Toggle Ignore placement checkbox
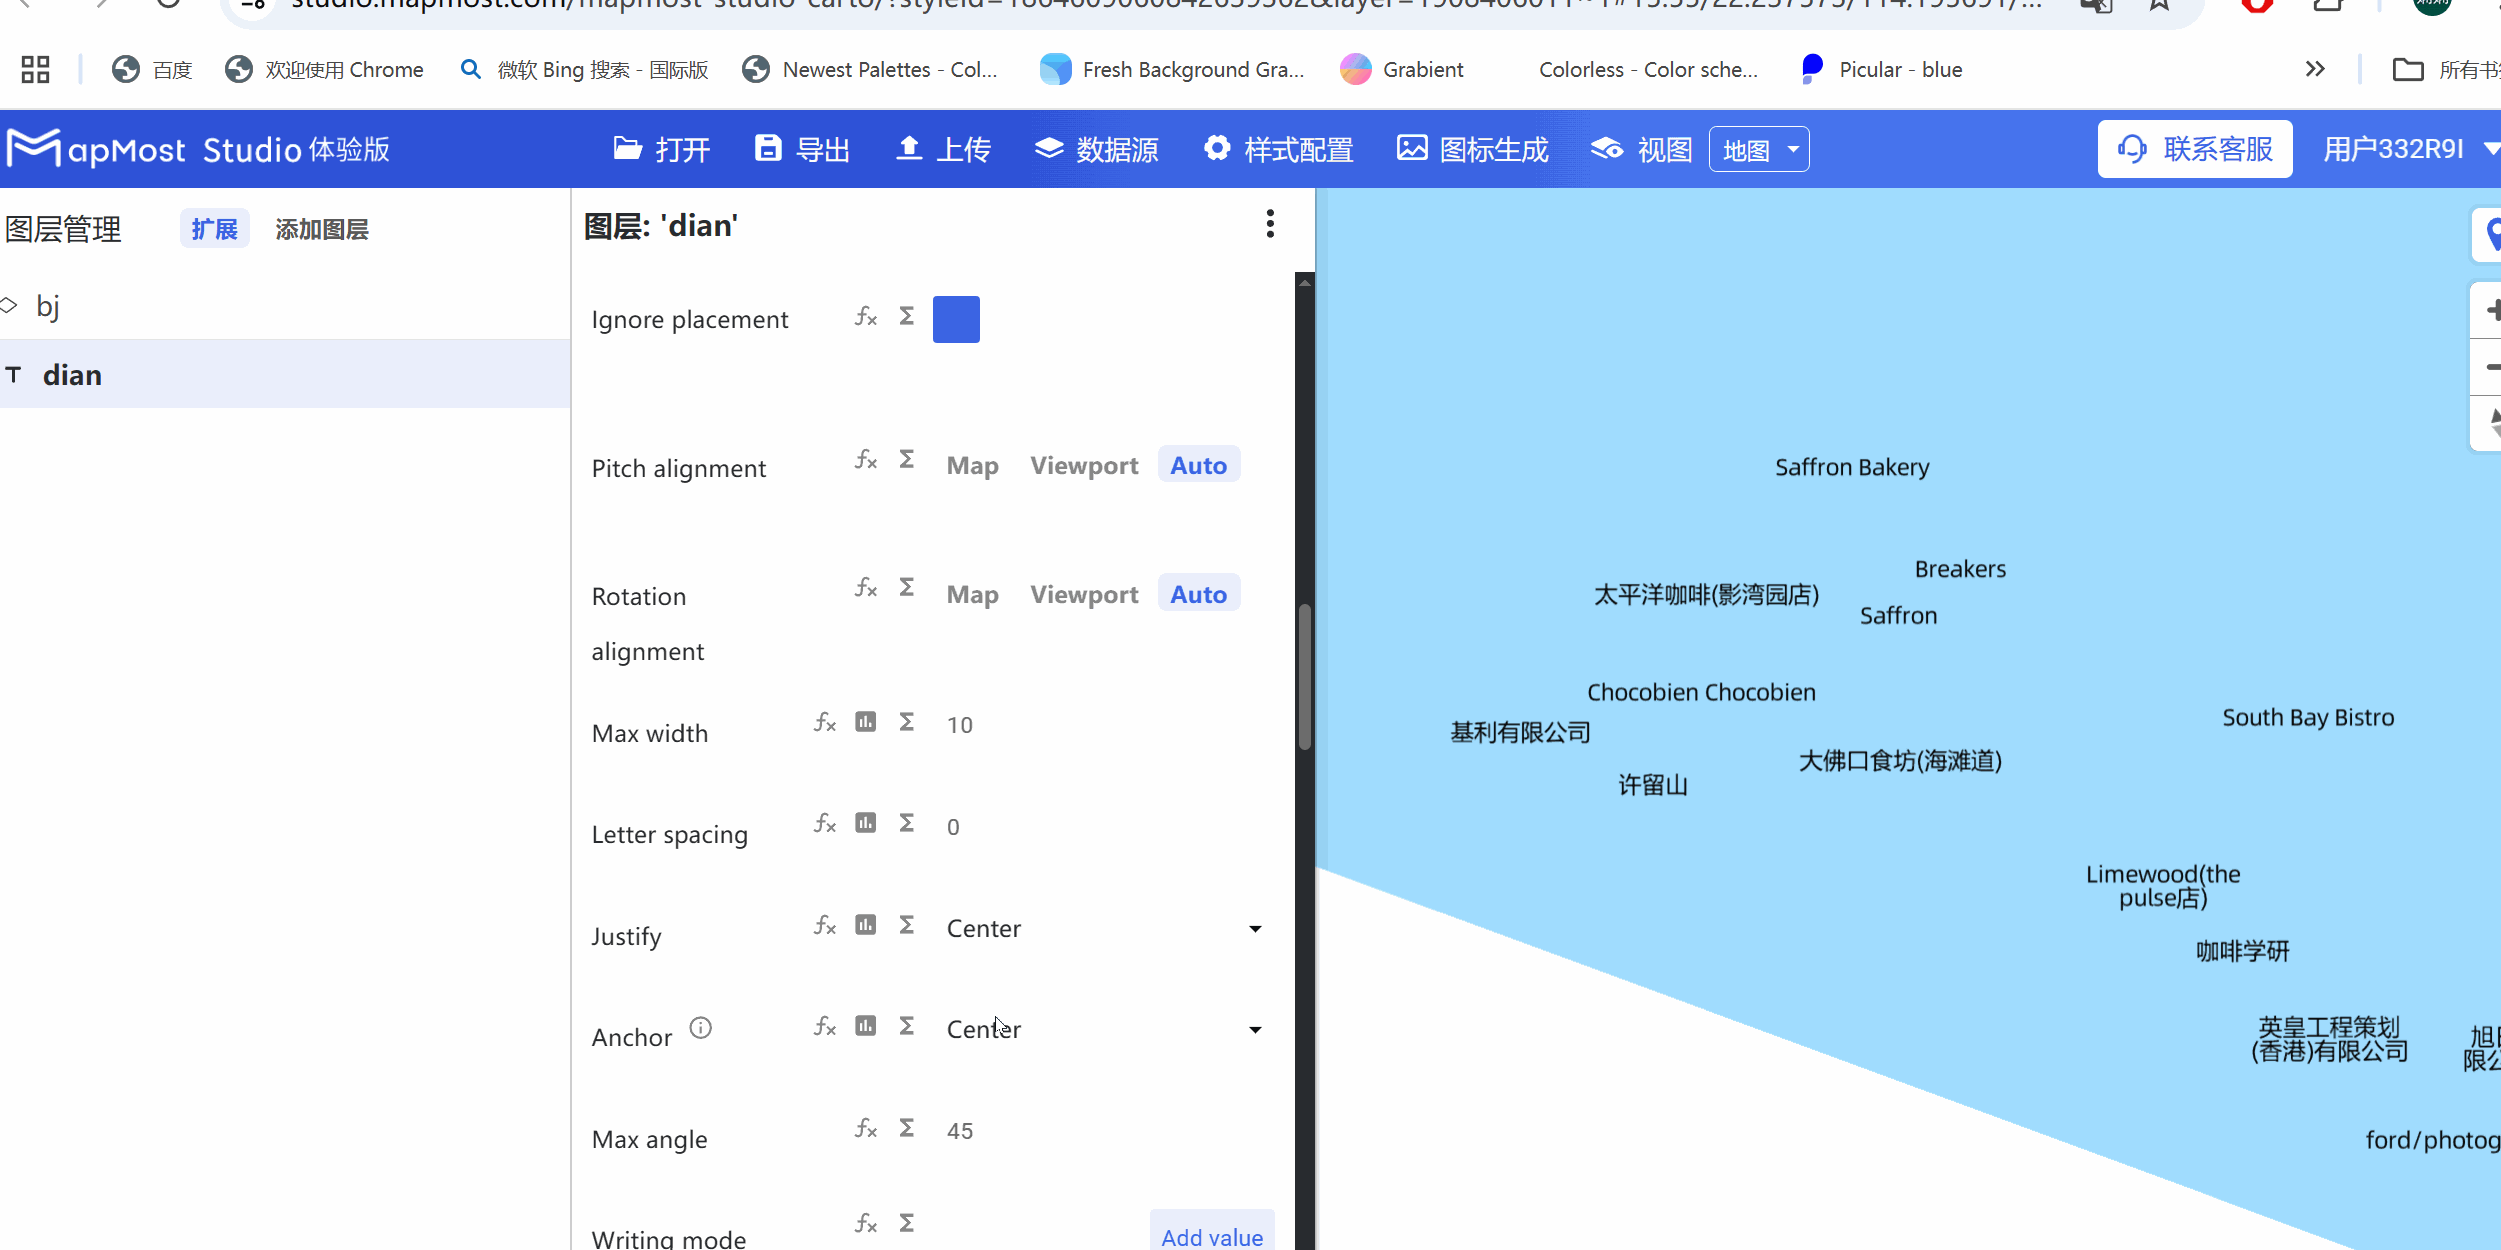The height and width of the screenshot is (1250, 2501). coord(956,318)
